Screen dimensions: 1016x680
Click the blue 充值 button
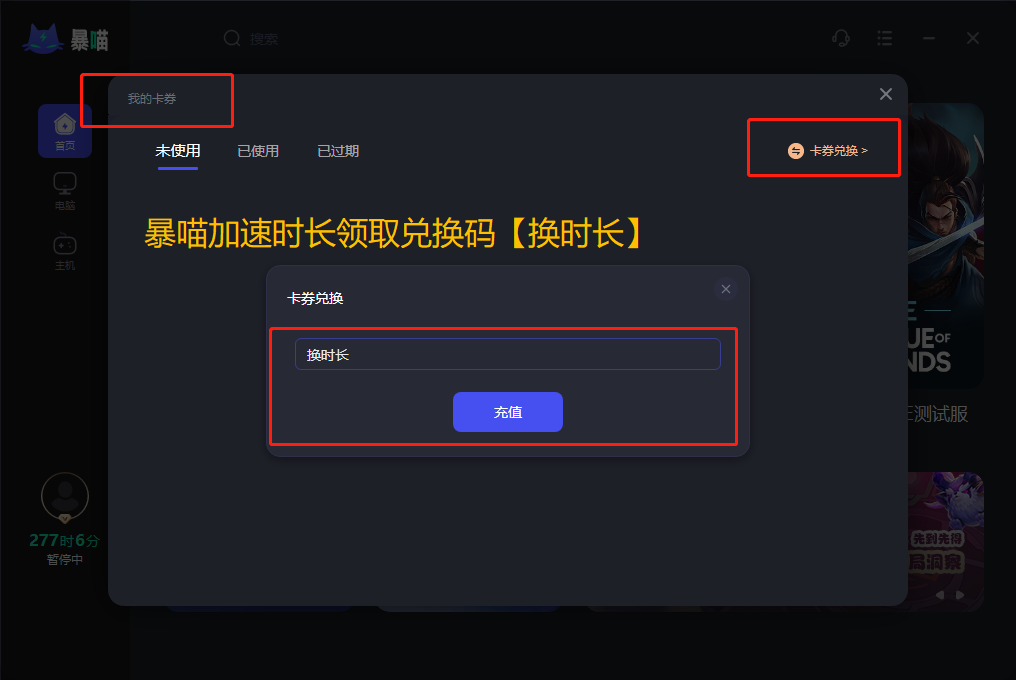(508, 412)
